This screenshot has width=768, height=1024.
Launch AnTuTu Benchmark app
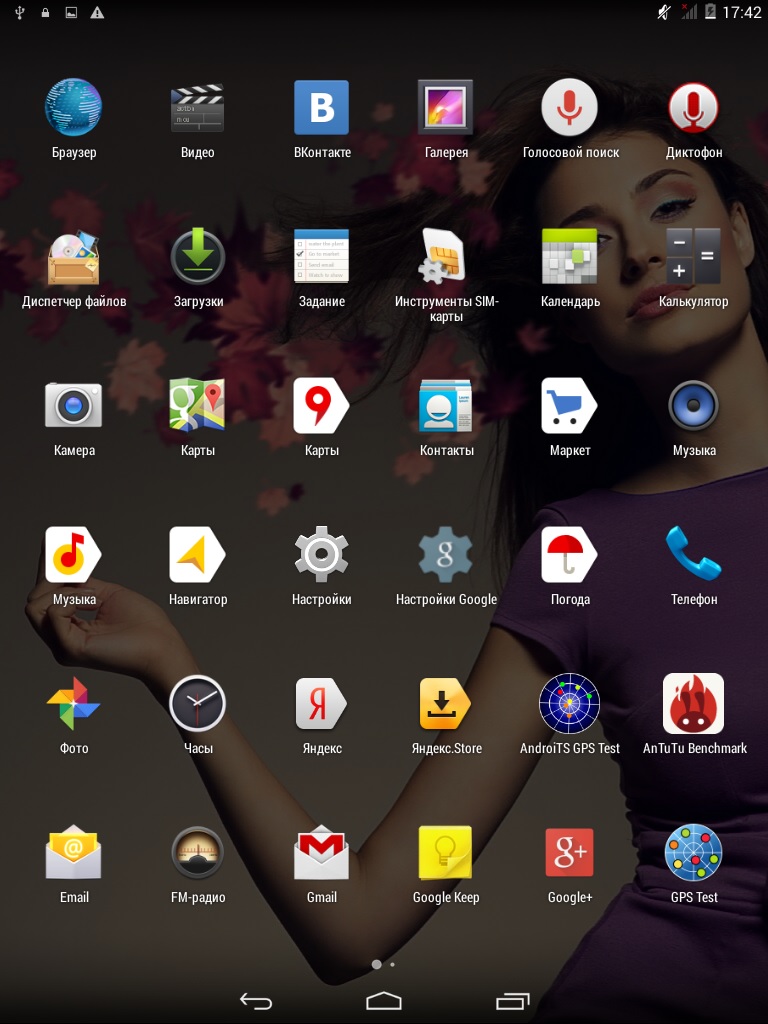[694, 703]
